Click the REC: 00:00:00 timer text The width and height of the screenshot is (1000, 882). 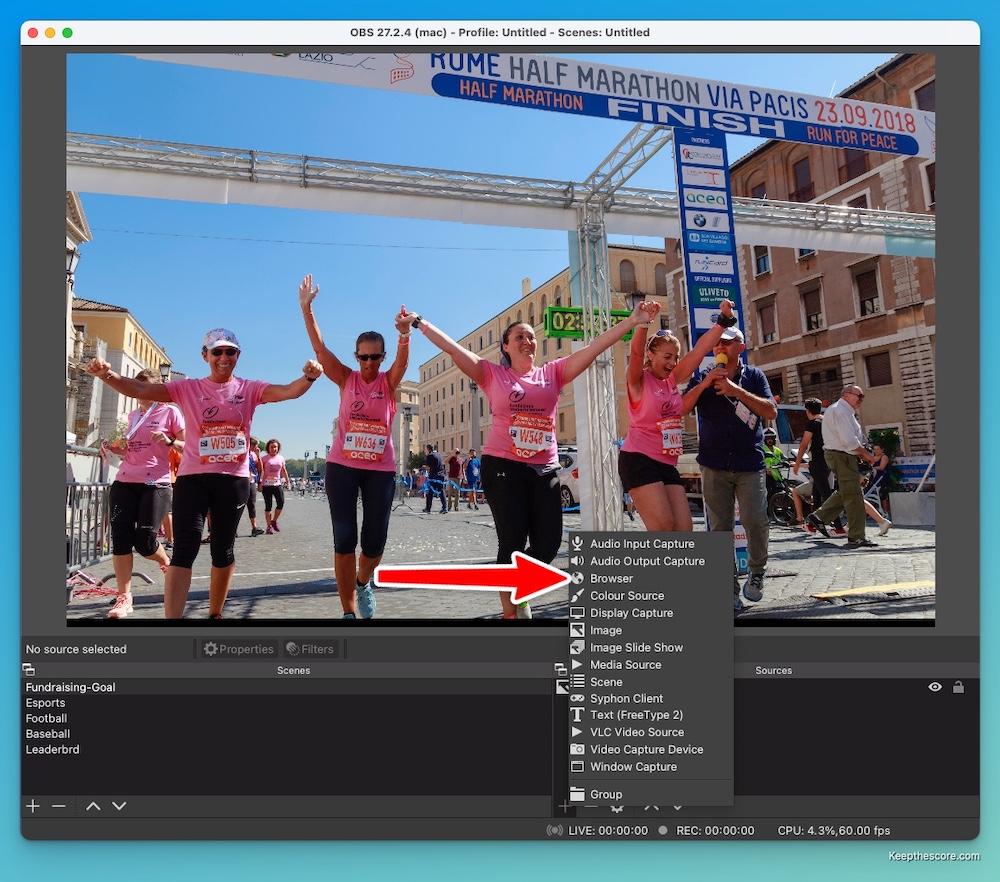[715, 830]
